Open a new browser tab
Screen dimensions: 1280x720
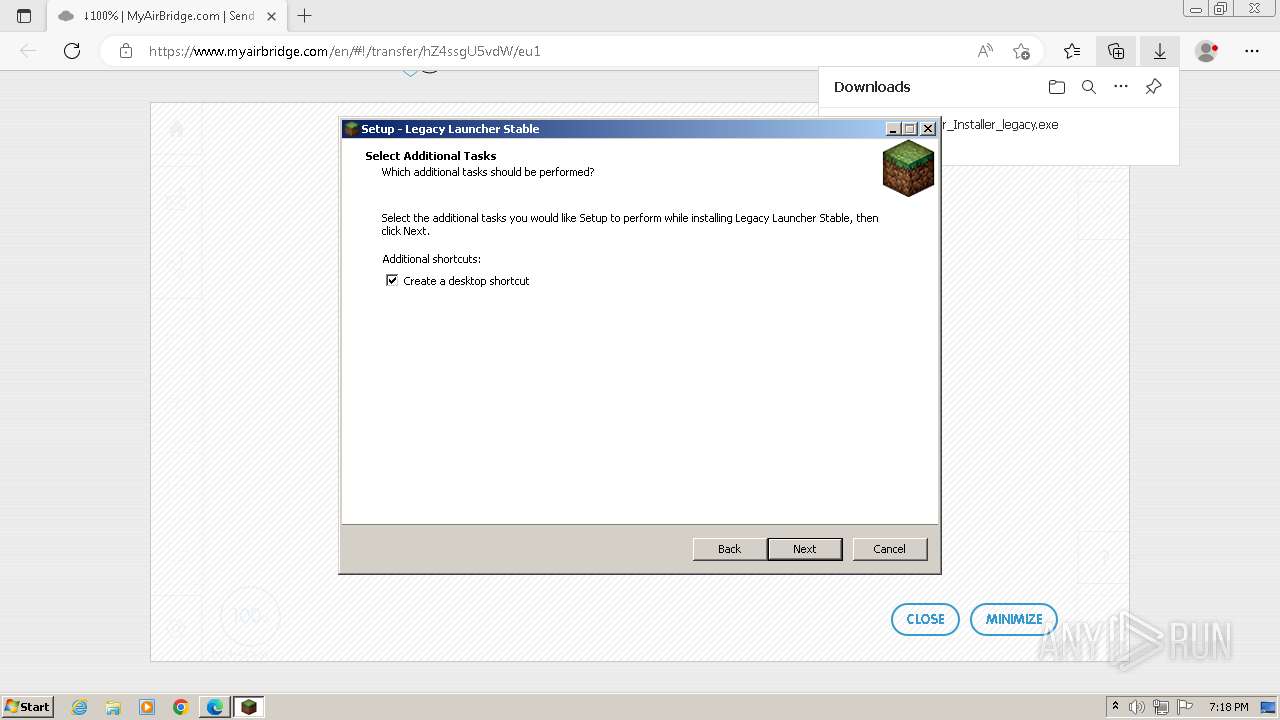[x=305, y=16]
